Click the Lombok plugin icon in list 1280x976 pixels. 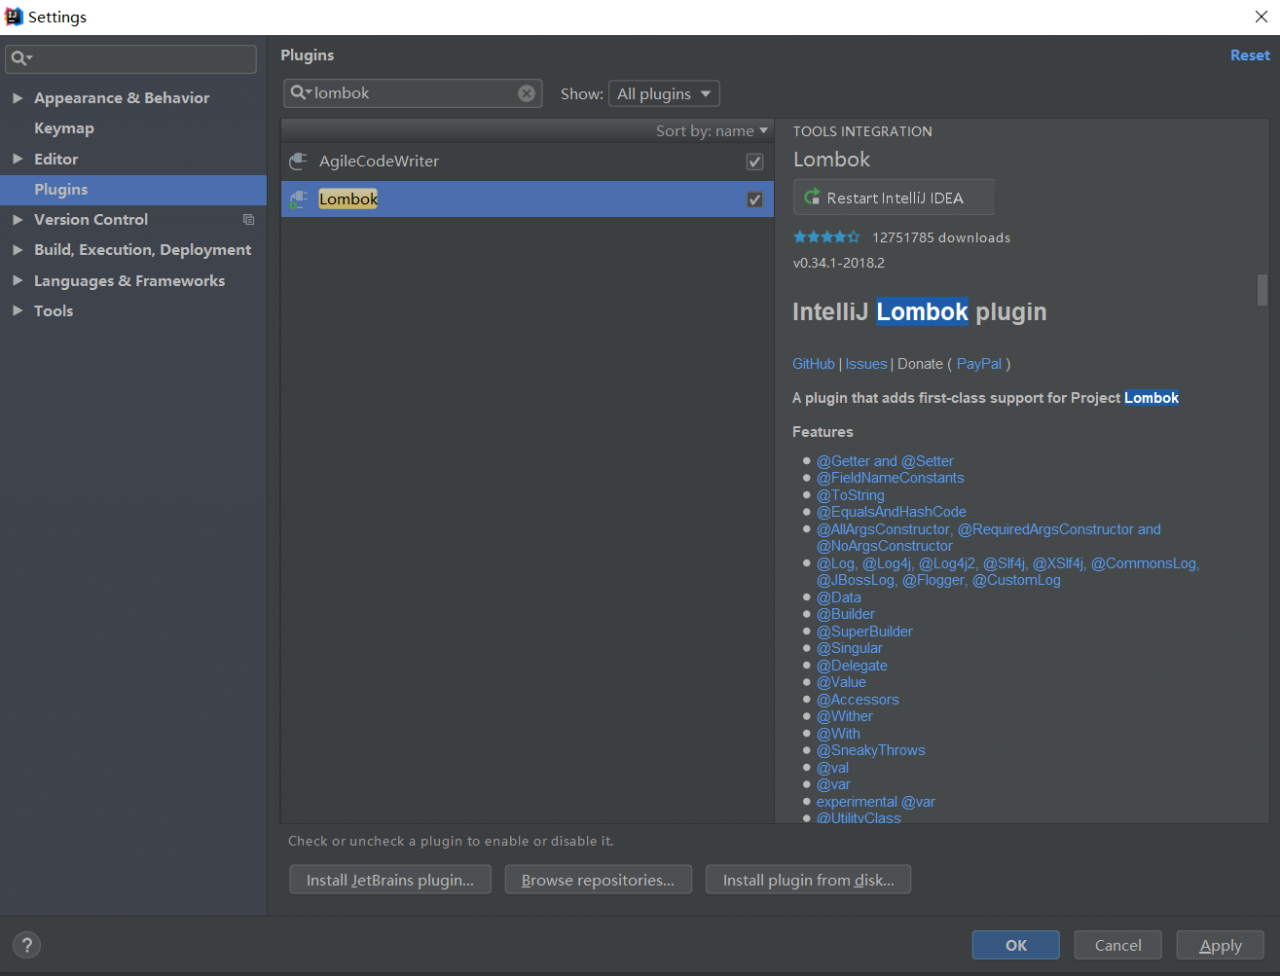(x=298, y=199)
